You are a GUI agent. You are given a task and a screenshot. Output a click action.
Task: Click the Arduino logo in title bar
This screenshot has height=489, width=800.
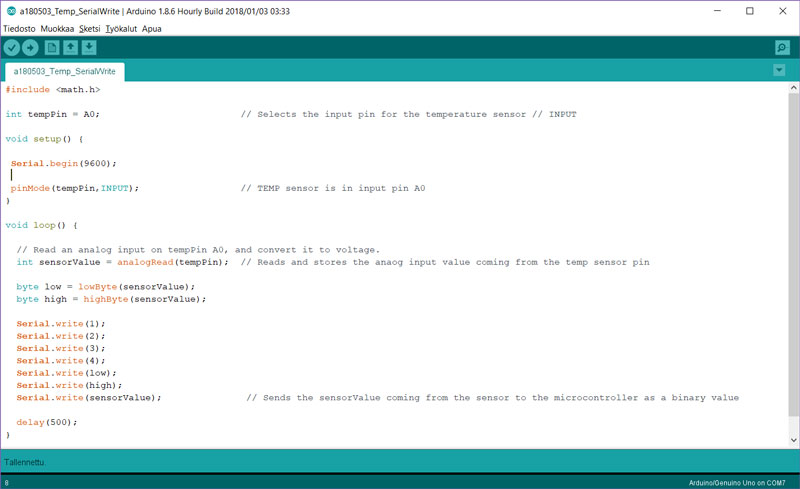11,11
